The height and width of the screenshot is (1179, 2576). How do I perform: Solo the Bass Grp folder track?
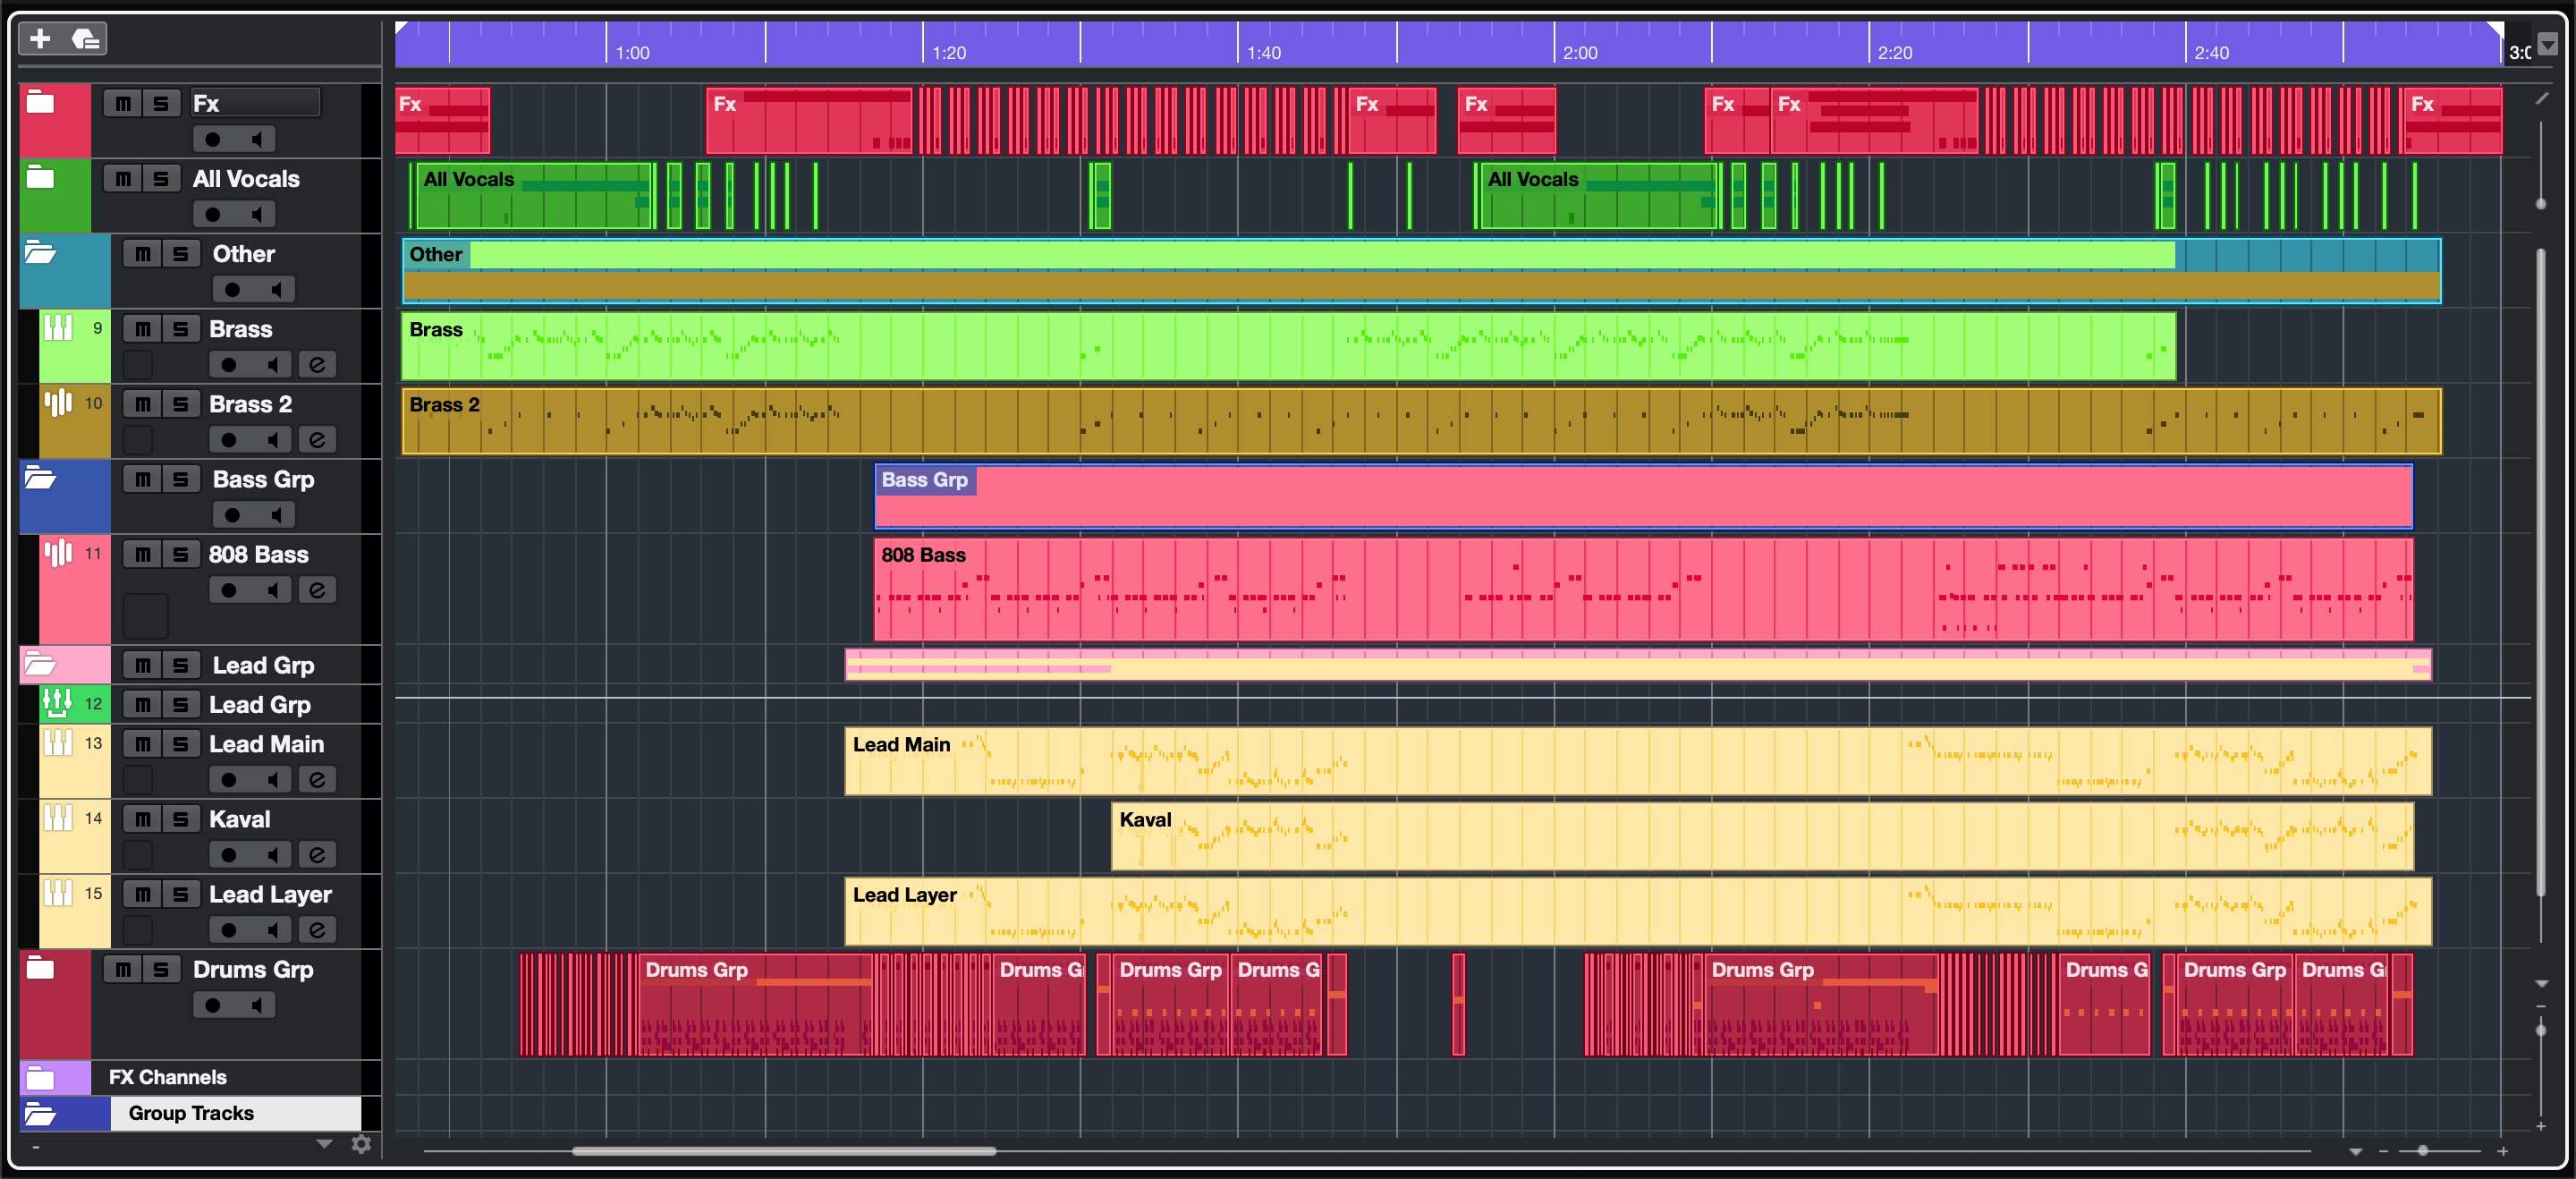[x=181, y=479]
